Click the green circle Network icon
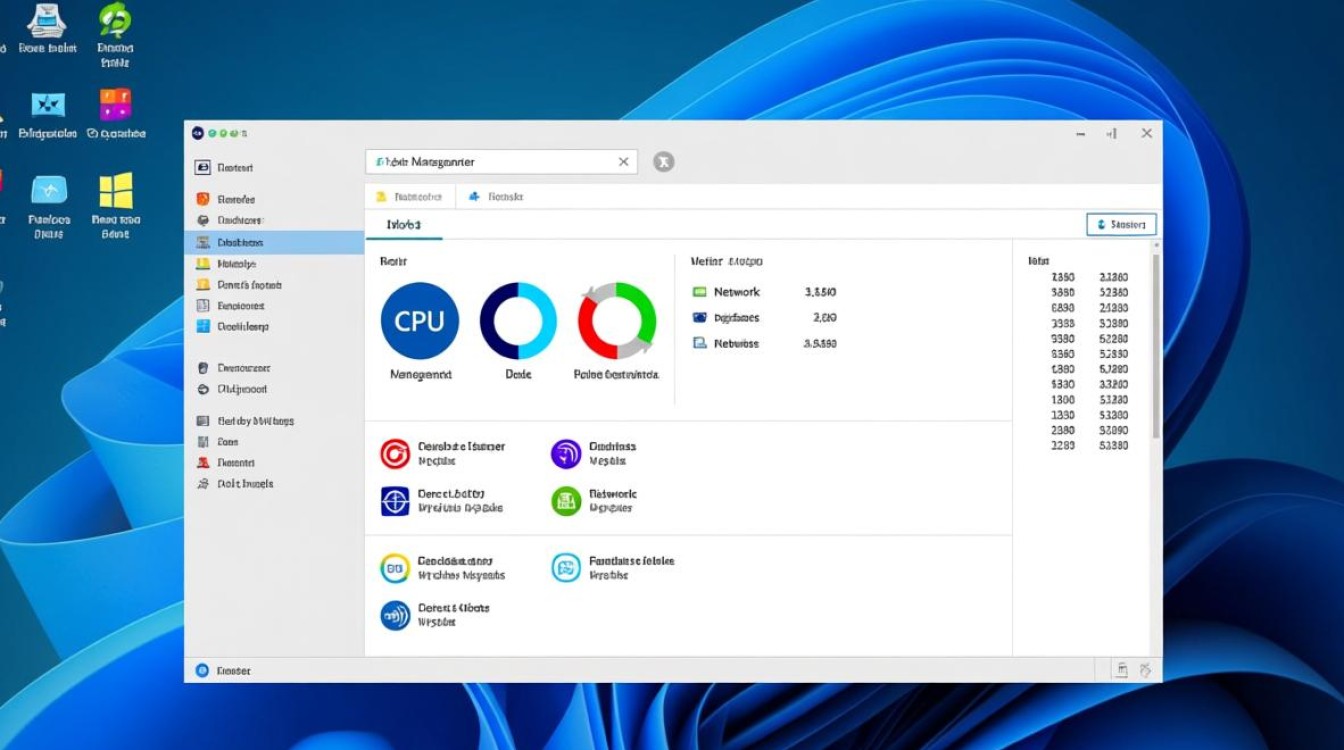 (x=566, y=501)
